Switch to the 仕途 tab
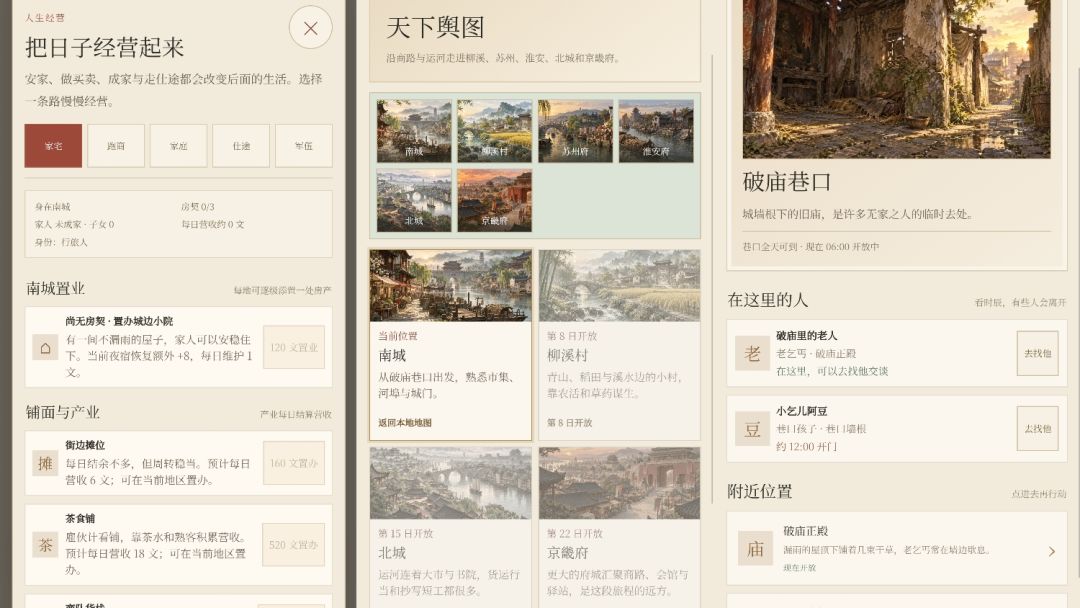The image size is (1080, 608). tap(241, 146)
